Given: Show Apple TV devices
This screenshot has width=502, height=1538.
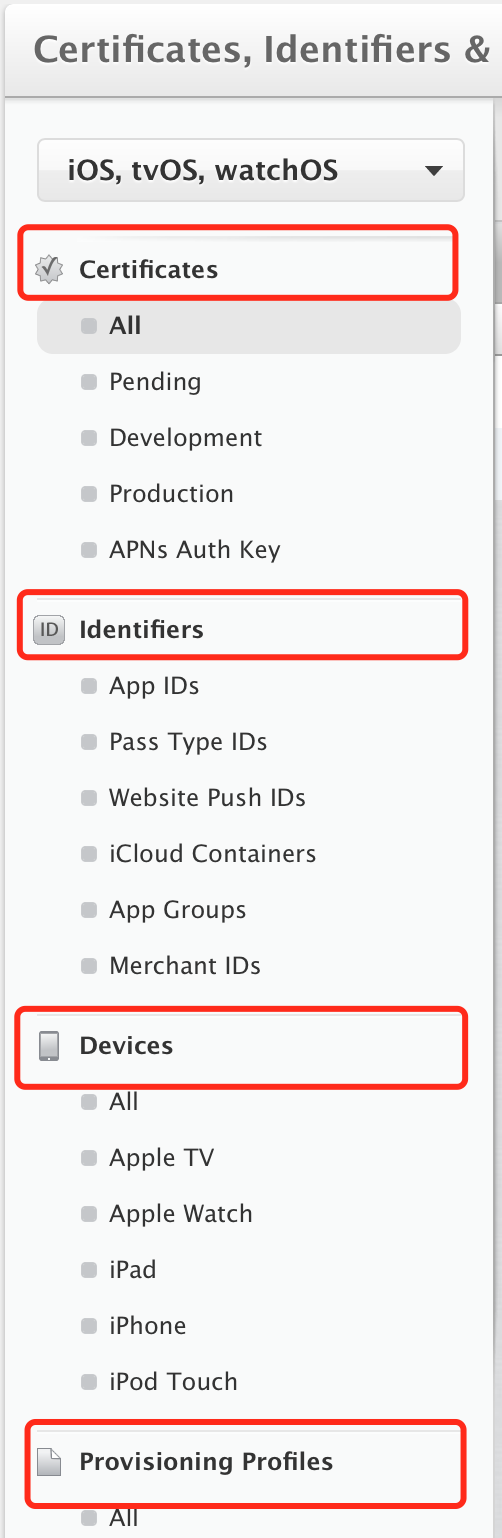Looking at the screenshot, I should [x=162, y=1158].
